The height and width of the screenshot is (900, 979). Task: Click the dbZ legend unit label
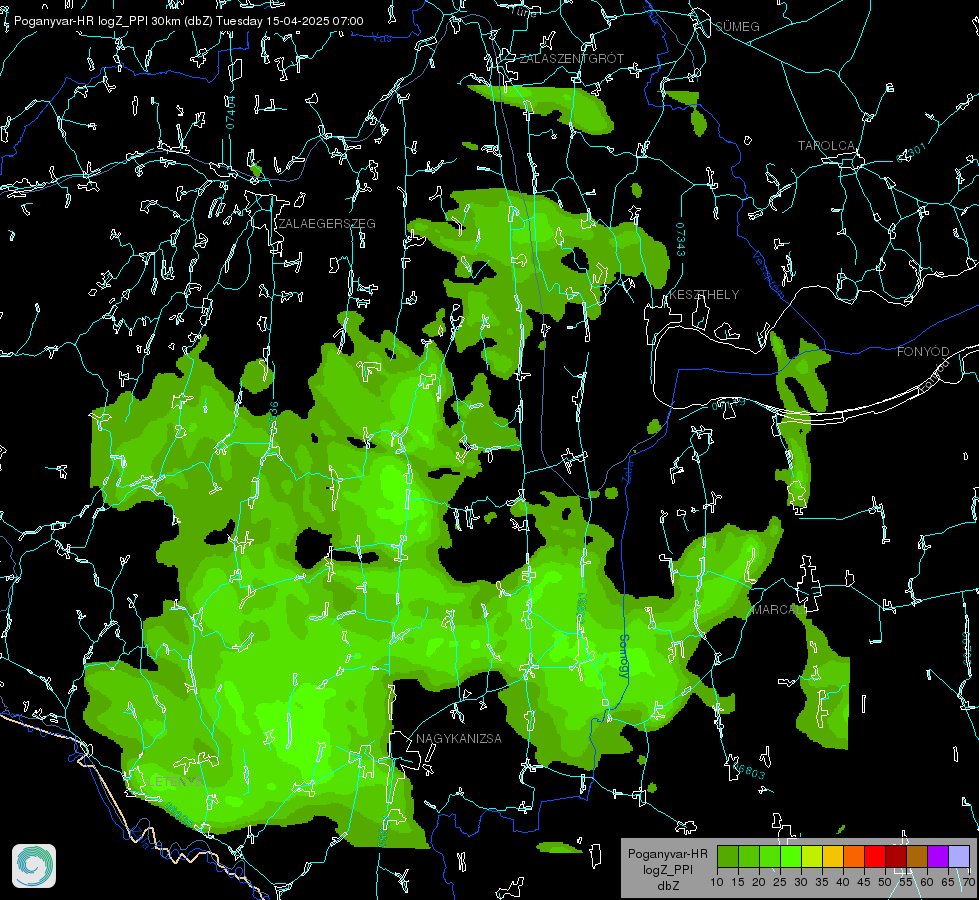(x=668, y=886)
